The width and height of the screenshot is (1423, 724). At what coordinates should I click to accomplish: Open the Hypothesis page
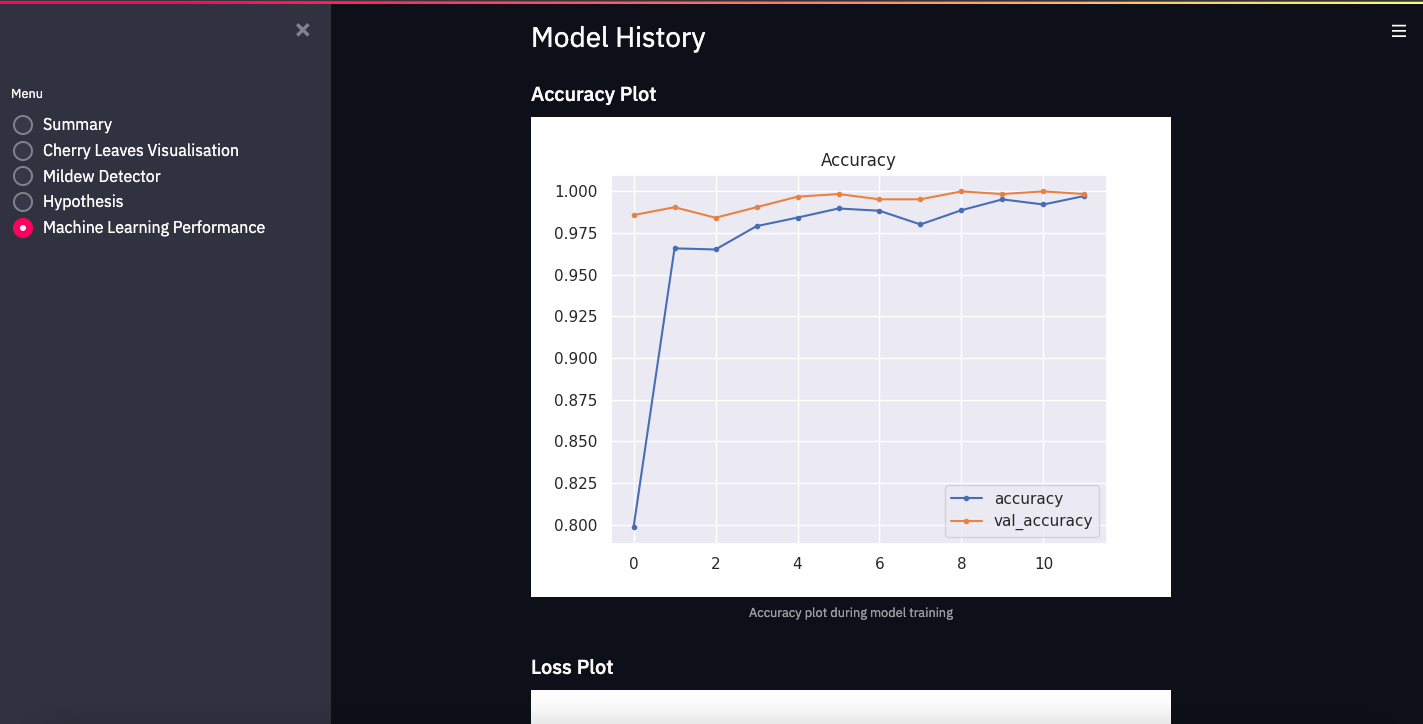tap(84, 201)
